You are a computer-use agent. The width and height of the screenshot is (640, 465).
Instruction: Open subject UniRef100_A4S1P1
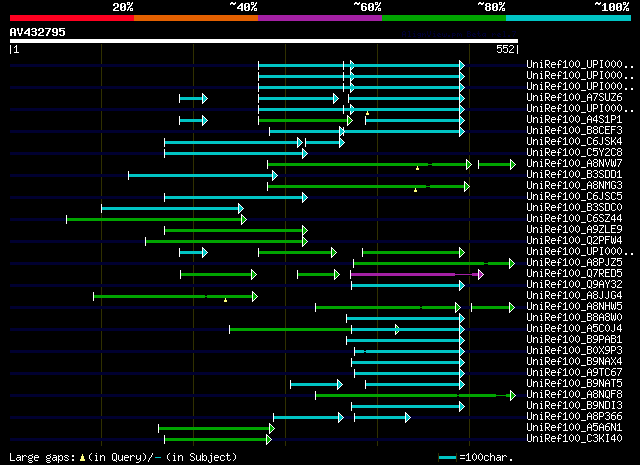point(574,120)
